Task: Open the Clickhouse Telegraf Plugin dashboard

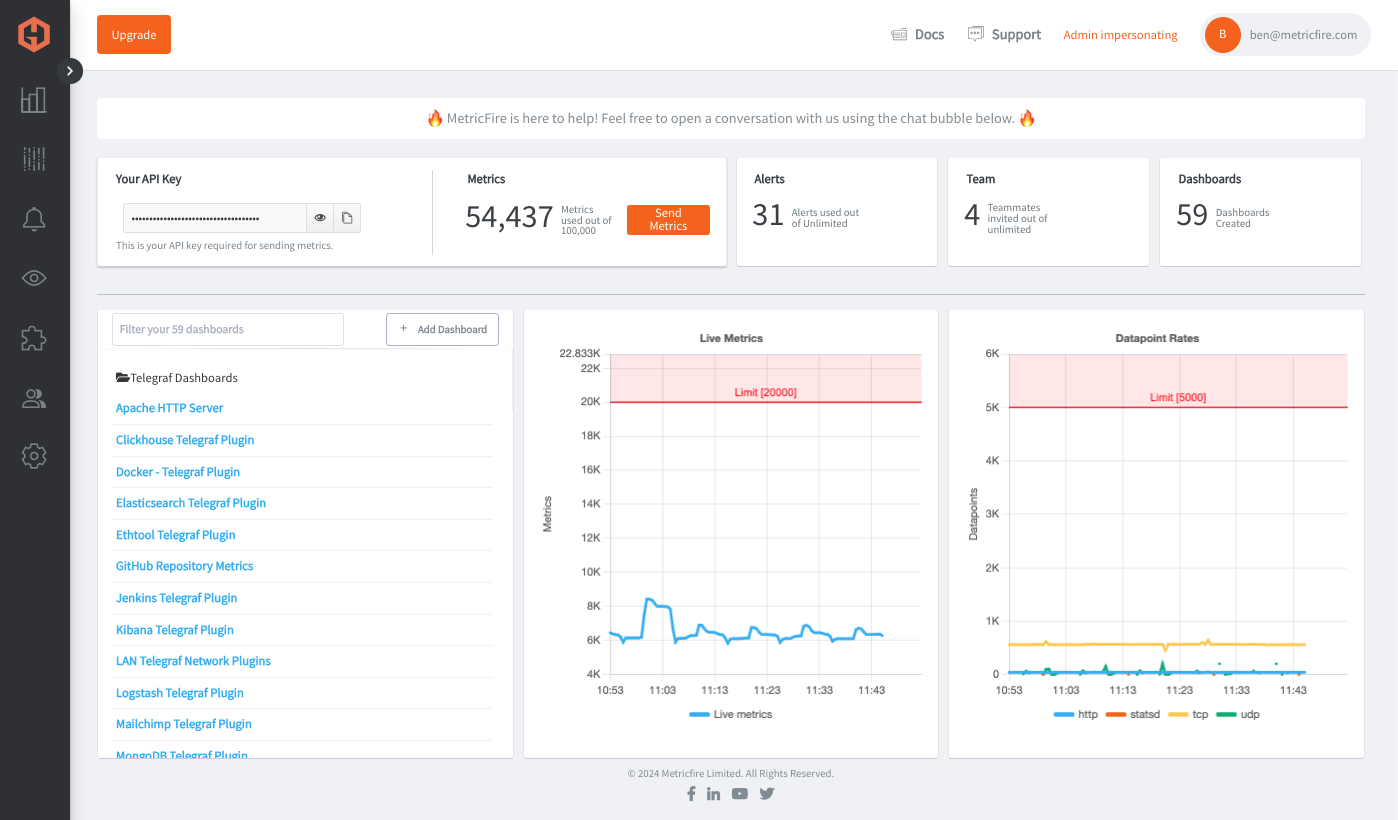Action: [x=185, y=440]
